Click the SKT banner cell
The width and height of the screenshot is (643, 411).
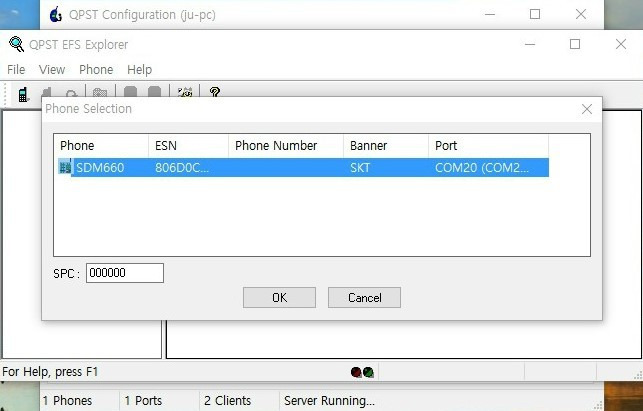[x=360, y=168]
